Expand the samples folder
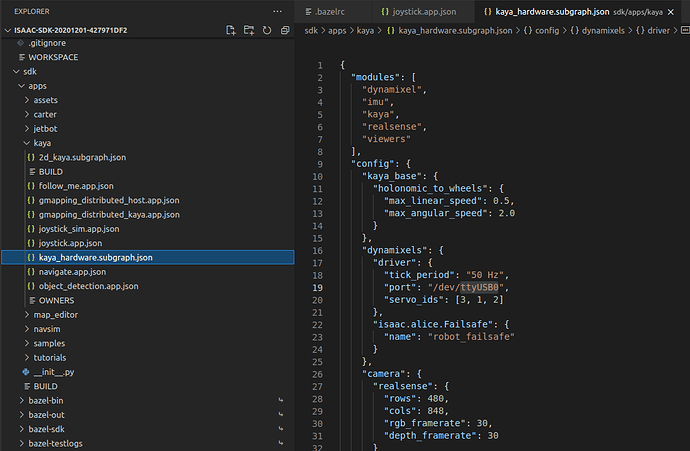Viewport: 690px width, 451px height. (x=27, y=343)
